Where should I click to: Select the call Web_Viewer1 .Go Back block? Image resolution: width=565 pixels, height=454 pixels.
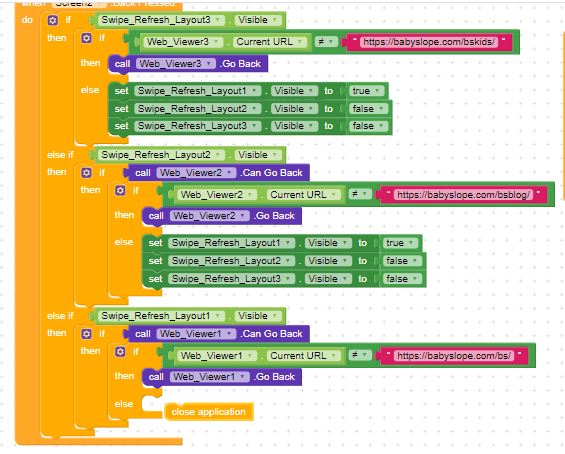click(222, 377)
